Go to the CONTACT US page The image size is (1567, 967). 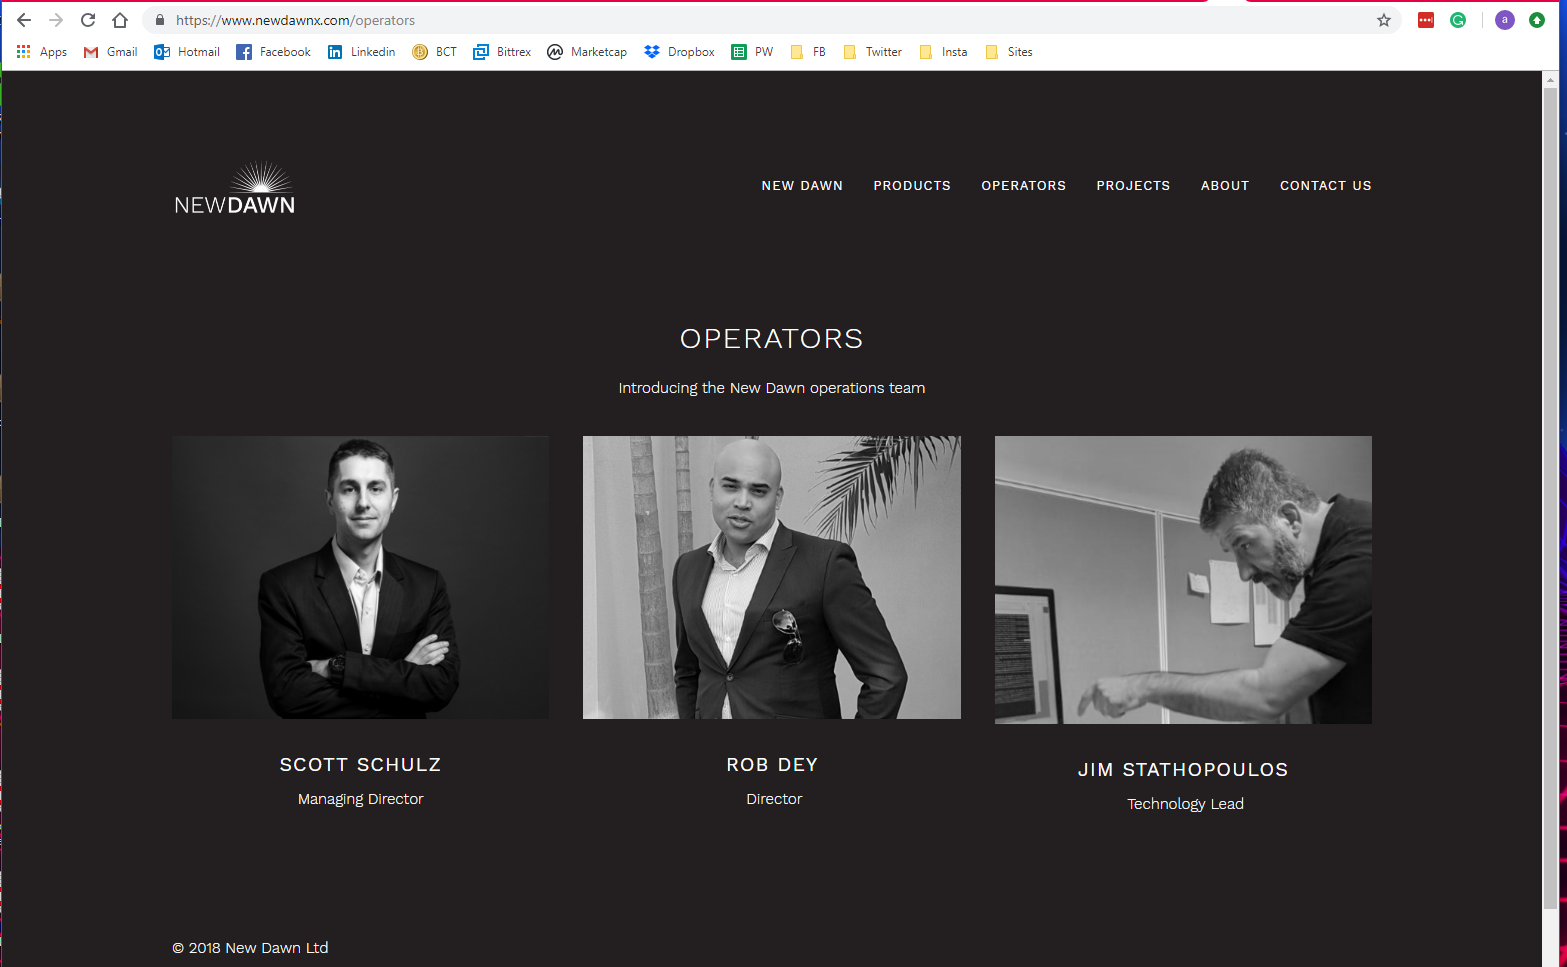click(1326, 186)
